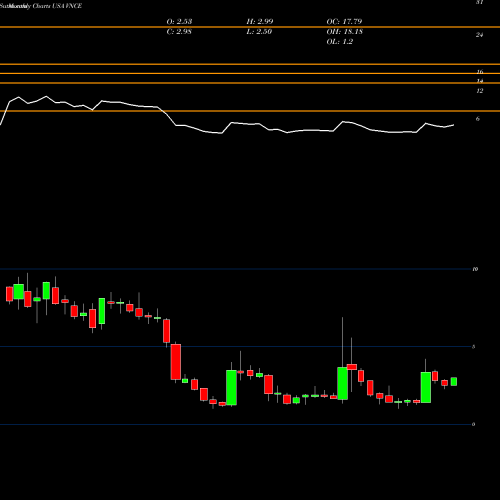Click the 'OH: 18.18' reading
The width and height of the screenshot is (500, 500).
pyautogui.click(x=345, y=31)
